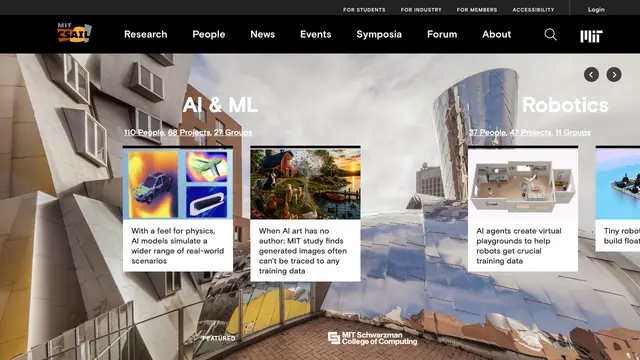Screen dimensions: 640x360
Task: Open the AI & ML heading
Action: (x=220, y=105)
